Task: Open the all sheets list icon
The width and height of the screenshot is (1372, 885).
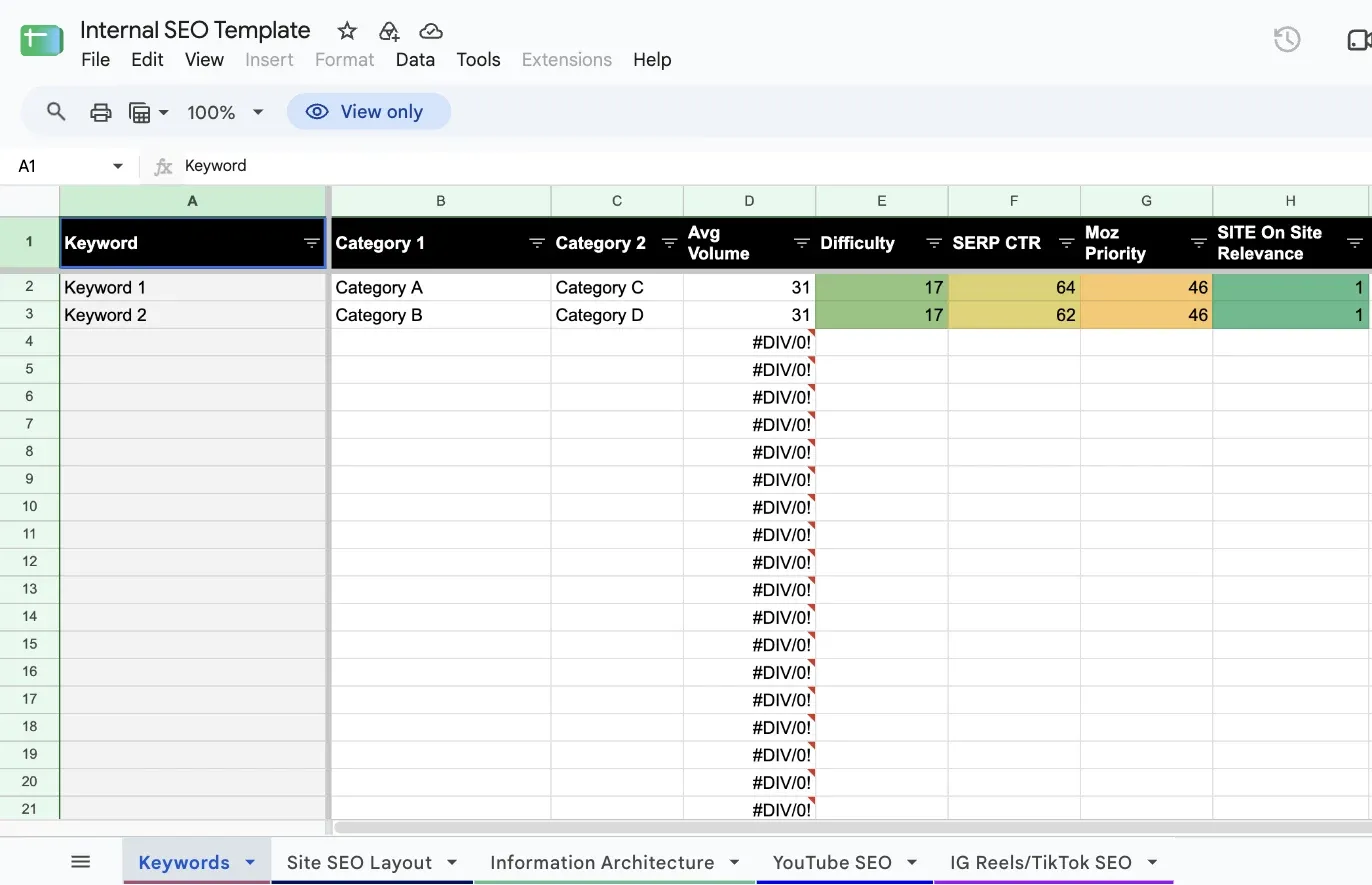Action: coord(81,862)
